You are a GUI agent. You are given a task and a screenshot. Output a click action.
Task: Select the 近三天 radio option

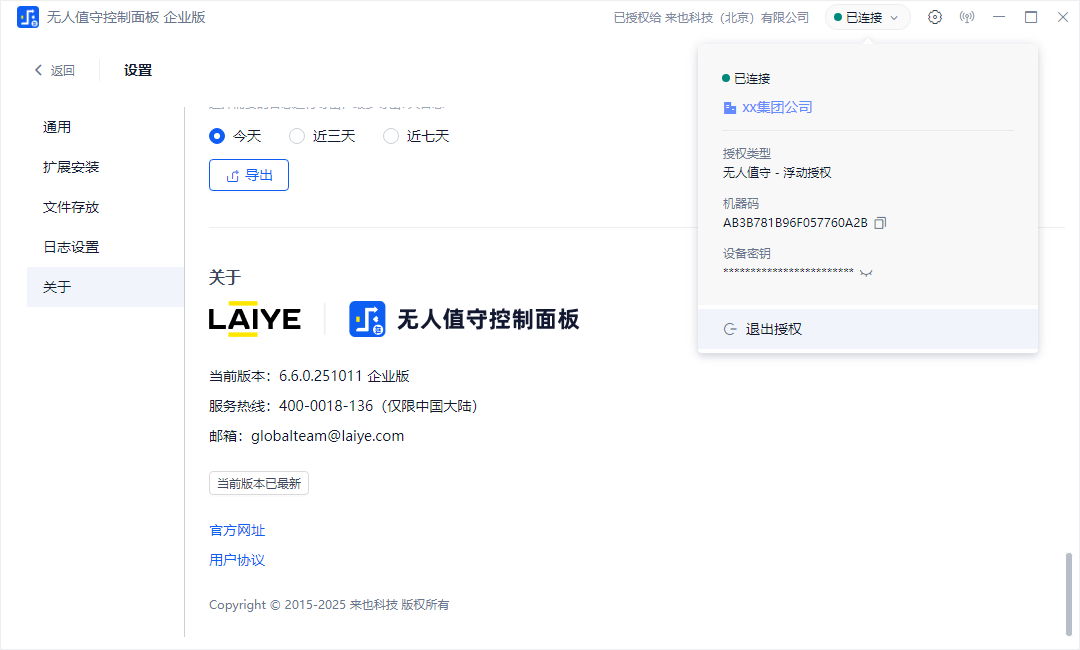click(x=297, y=136)
